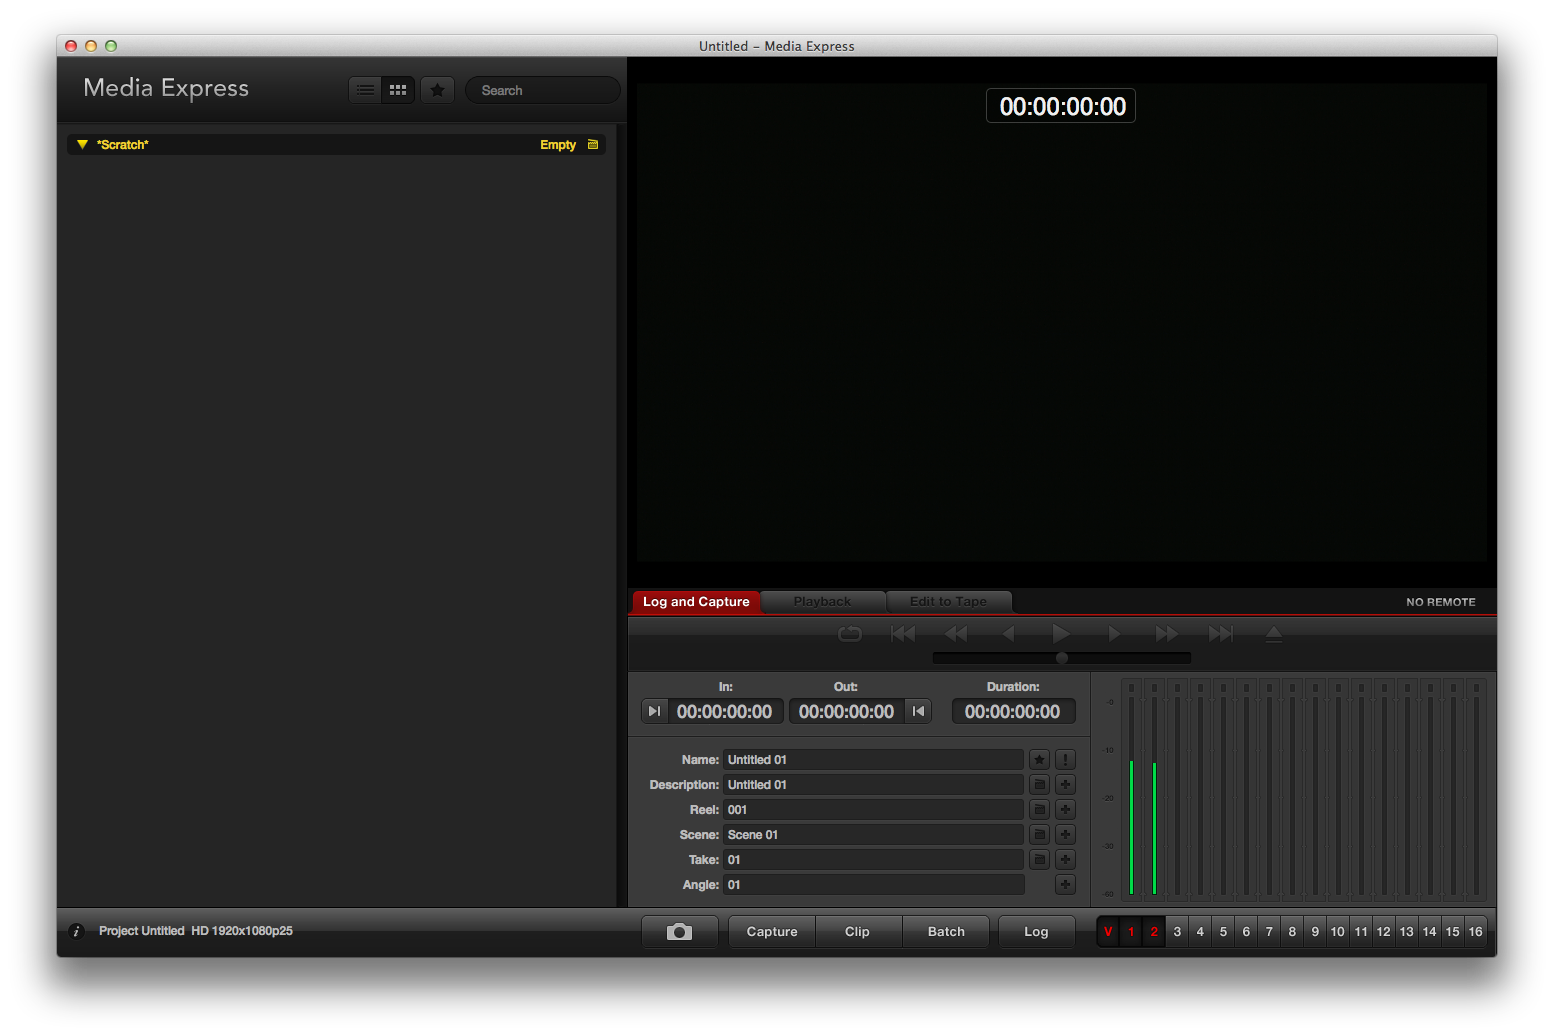The image size is (1554, 1036).
Task: Switch media list to thumbnail grid view
Action: tap(398, 90)
